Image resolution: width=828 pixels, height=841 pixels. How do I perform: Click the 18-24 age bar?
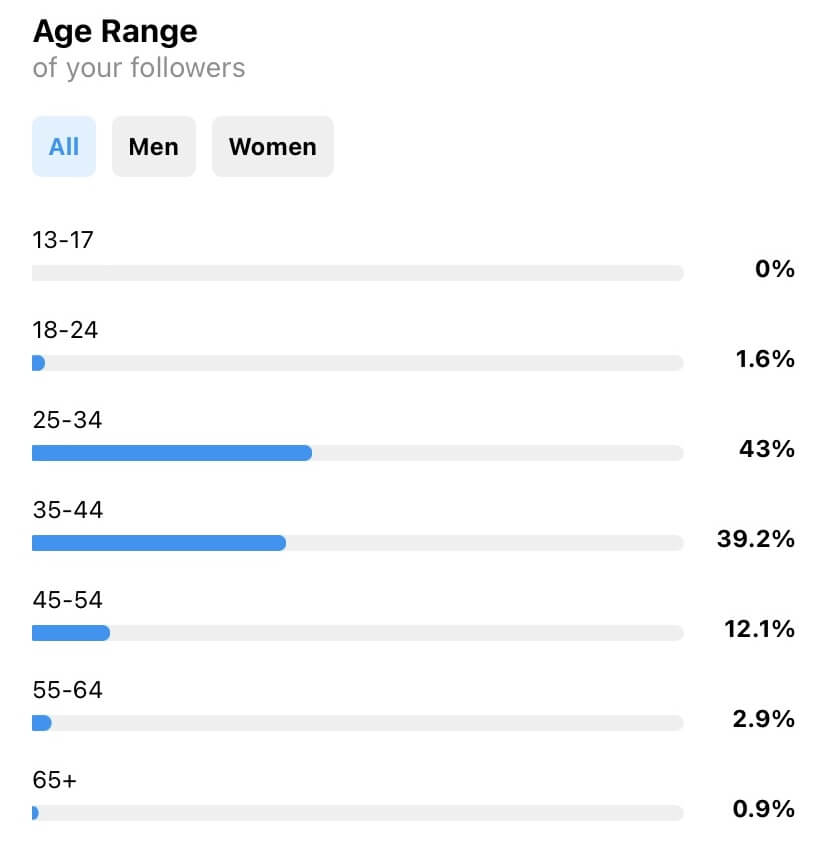(357, 363)
